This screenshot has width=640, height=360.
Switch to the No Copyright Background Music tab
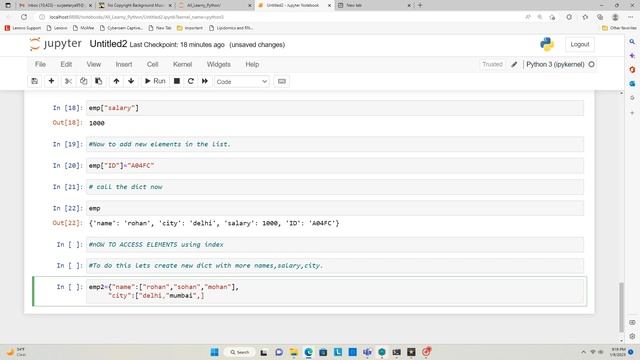135,5
